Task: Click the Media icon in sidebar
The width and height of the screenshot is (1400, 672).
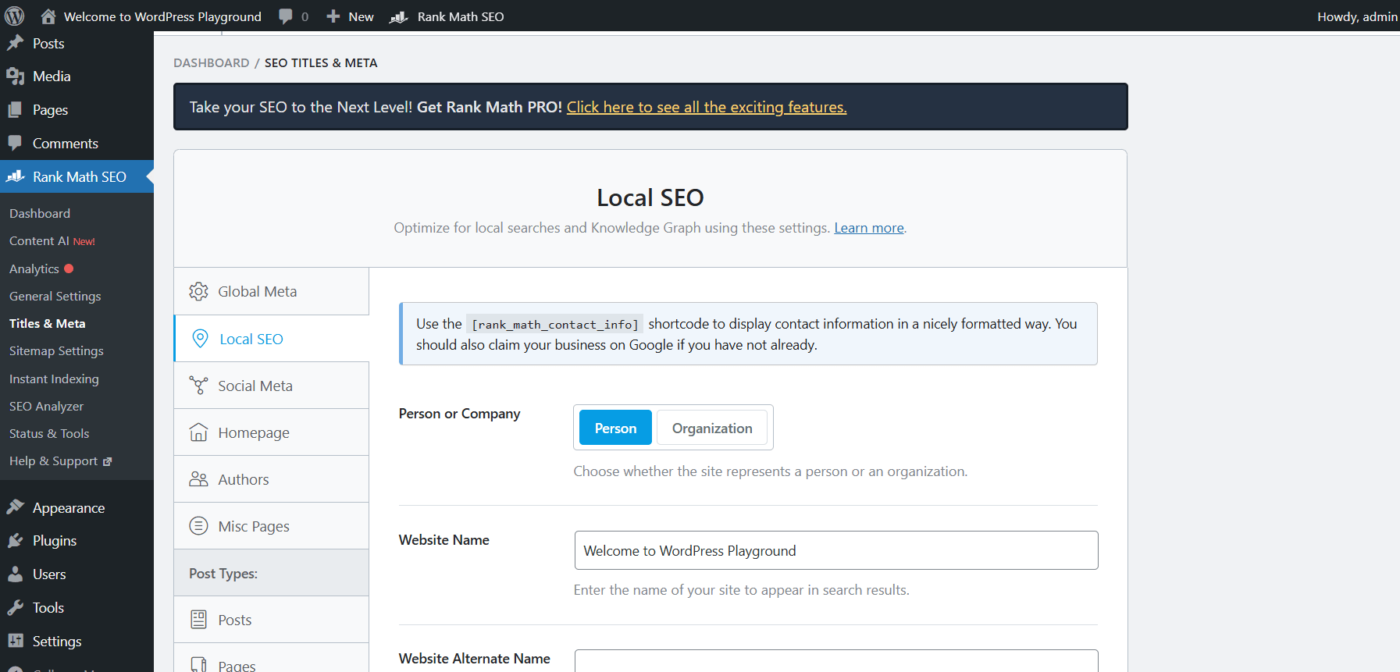Action: pos(15,77)
